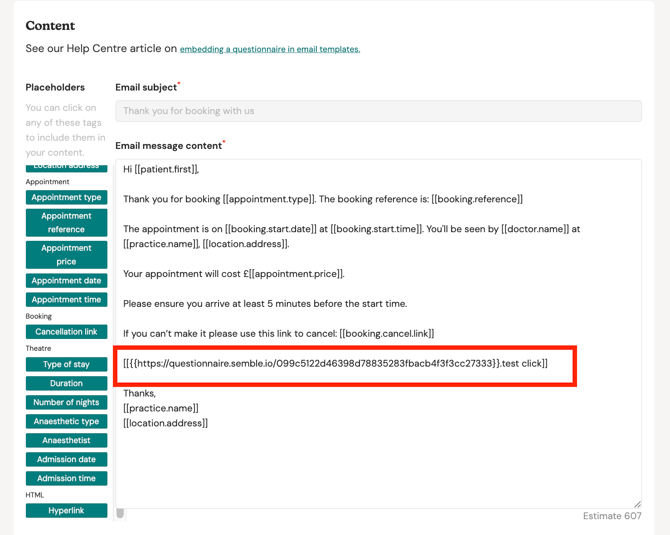This screenshot has height=535, width=670.
Task: Insert the Appointment time placeholder tag
Action: 66,300
